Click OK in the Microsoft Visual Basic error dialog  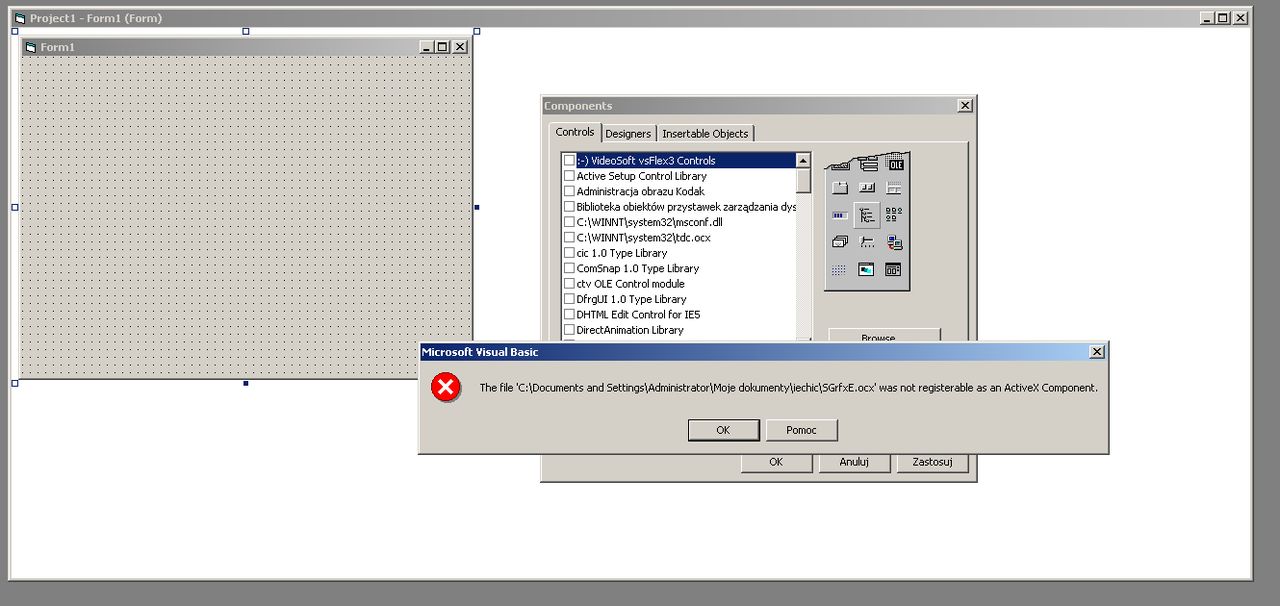(723, 430)
